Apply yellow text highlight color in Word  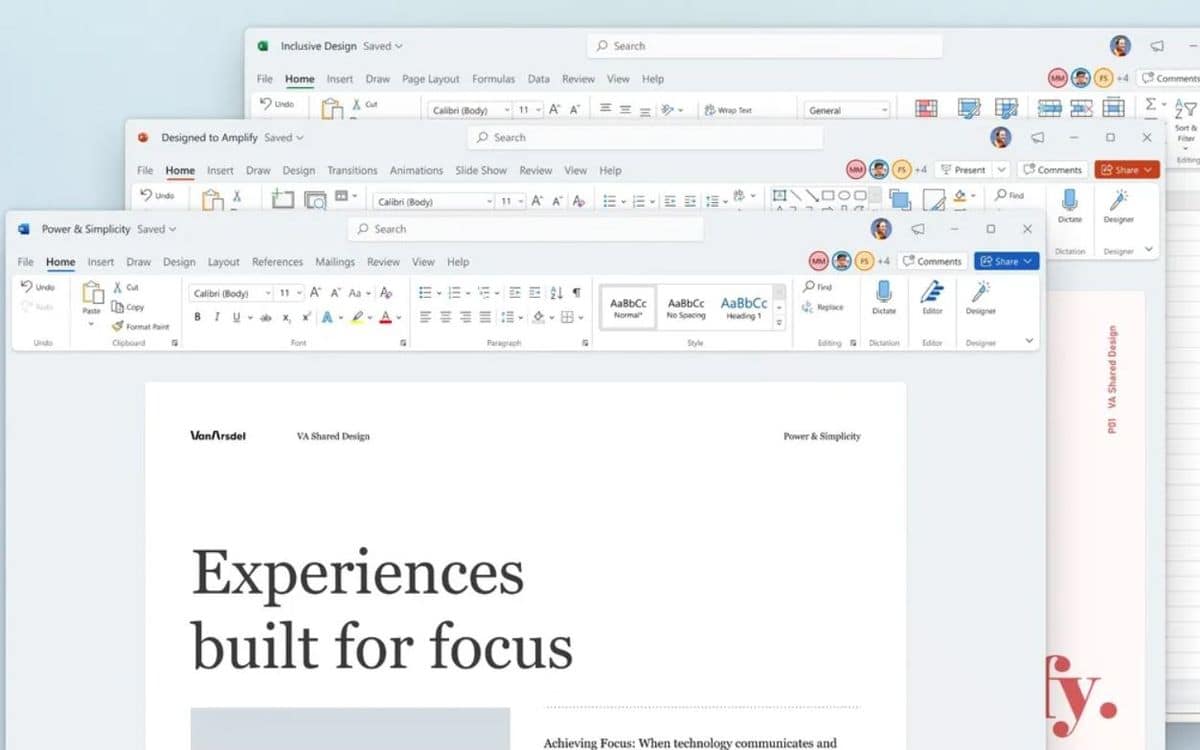356,317
